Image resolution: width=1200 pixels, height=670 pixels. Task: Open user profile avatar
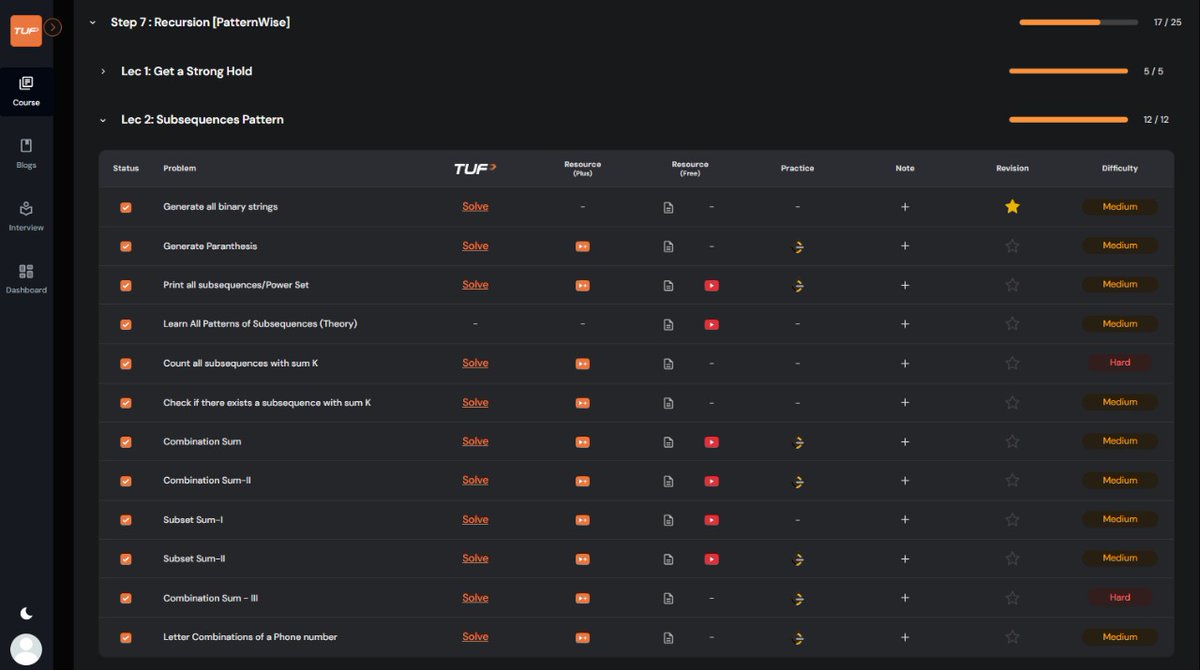click(26, 650)
